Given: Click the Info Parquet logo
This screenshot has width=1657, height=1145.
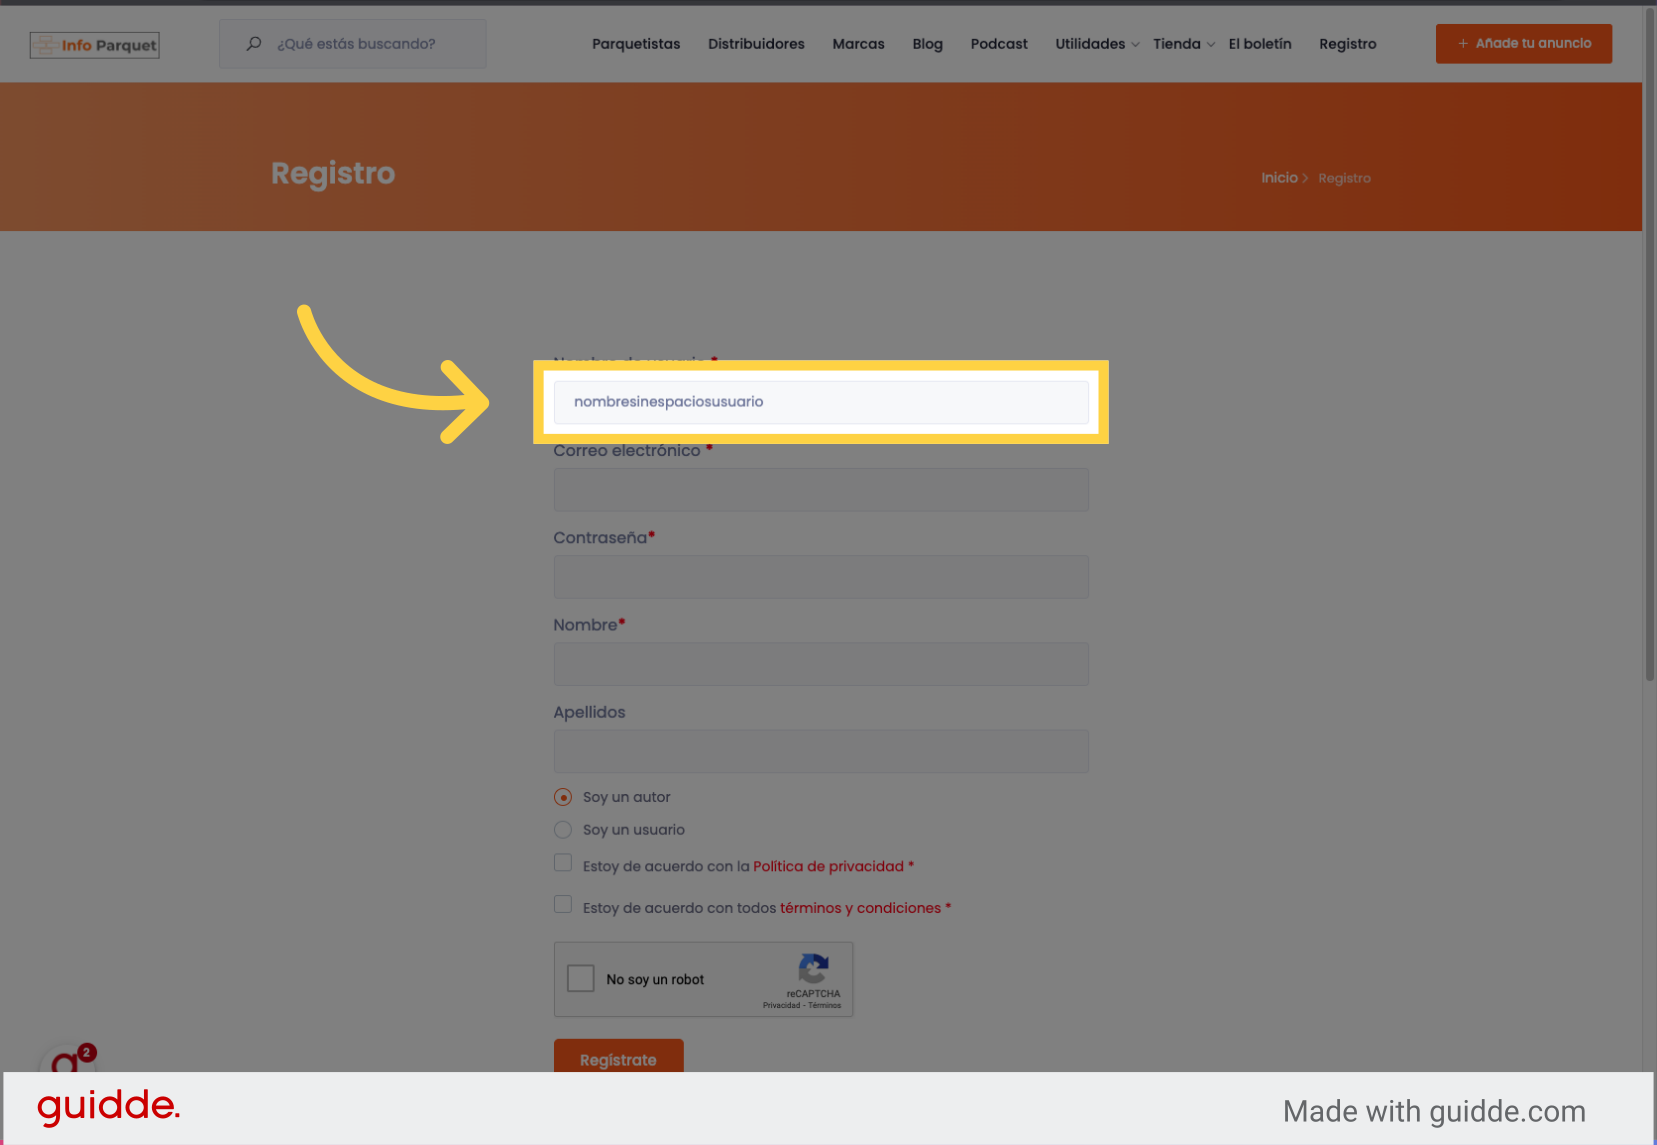Looking at the screenshot, I should coord(95,45).
